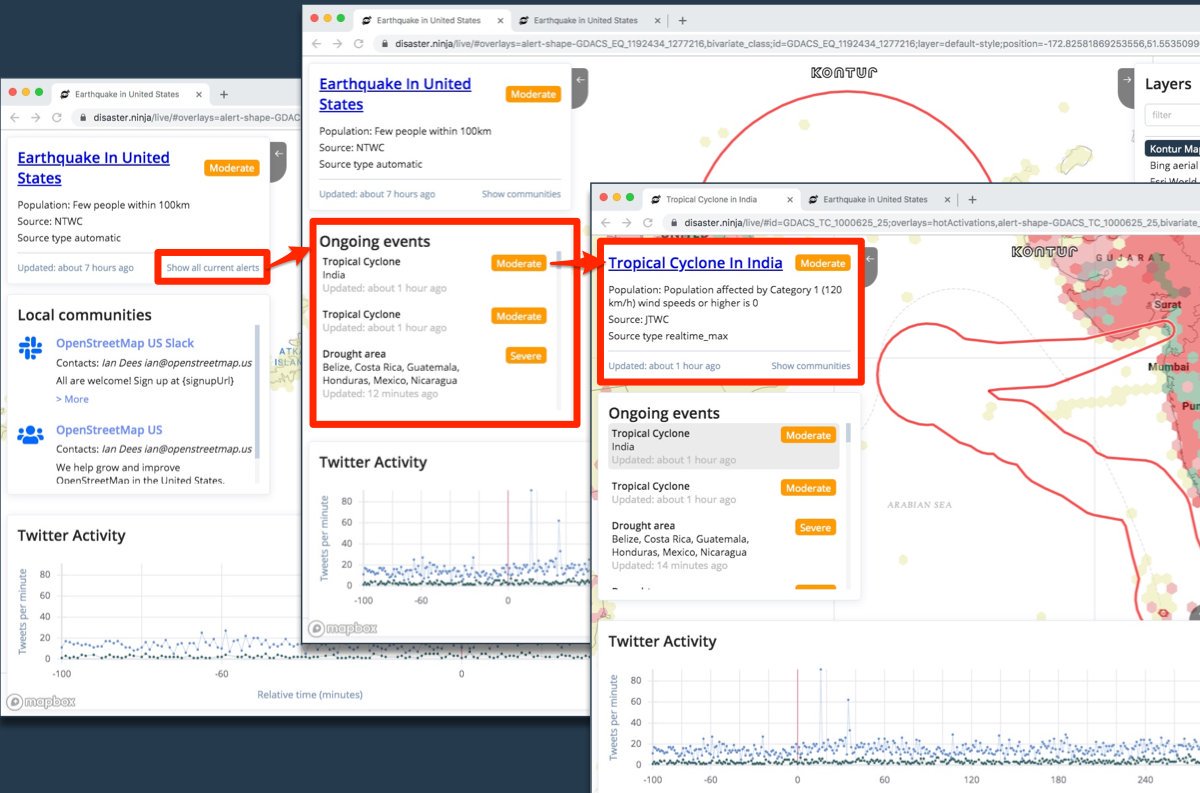1200x793 pixels.
Task: Go back in the middle browser window
Action: [316, 44]
